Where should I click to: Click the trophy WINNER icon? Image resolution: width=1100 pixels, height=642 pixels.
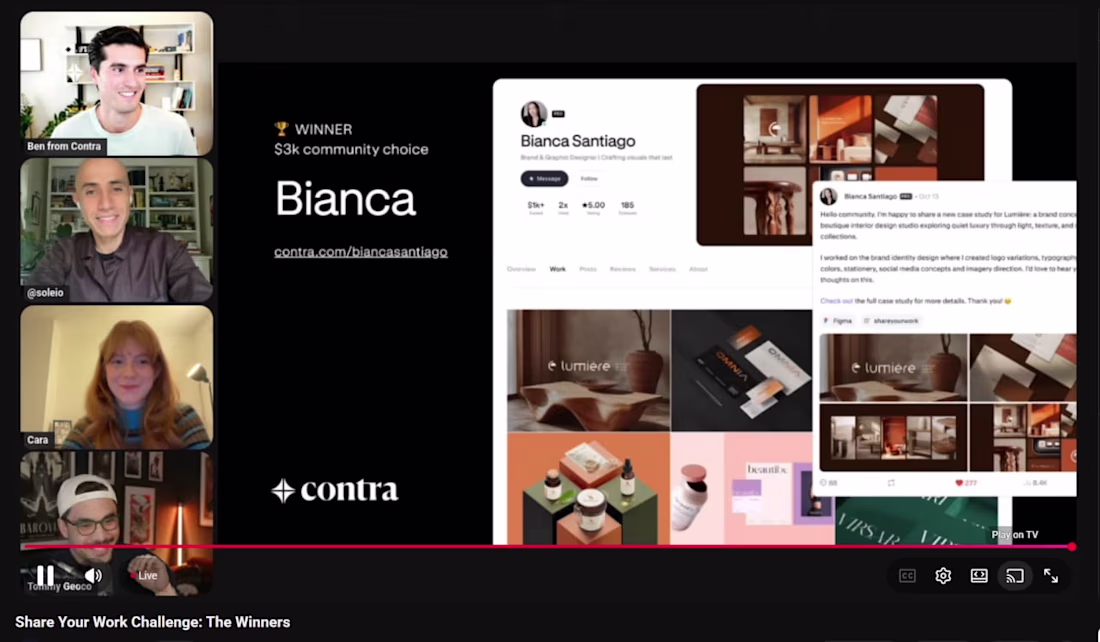pyautogui.click(x=281, y=128)
